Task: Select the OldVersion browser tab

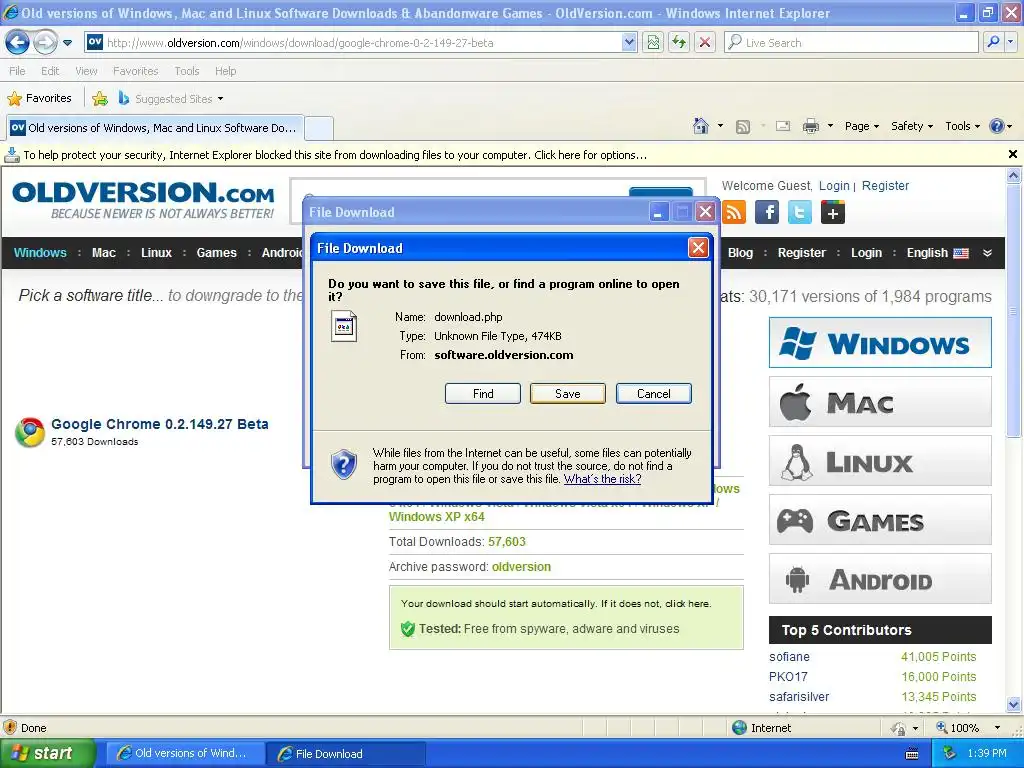Action: (x=155, y=128)
